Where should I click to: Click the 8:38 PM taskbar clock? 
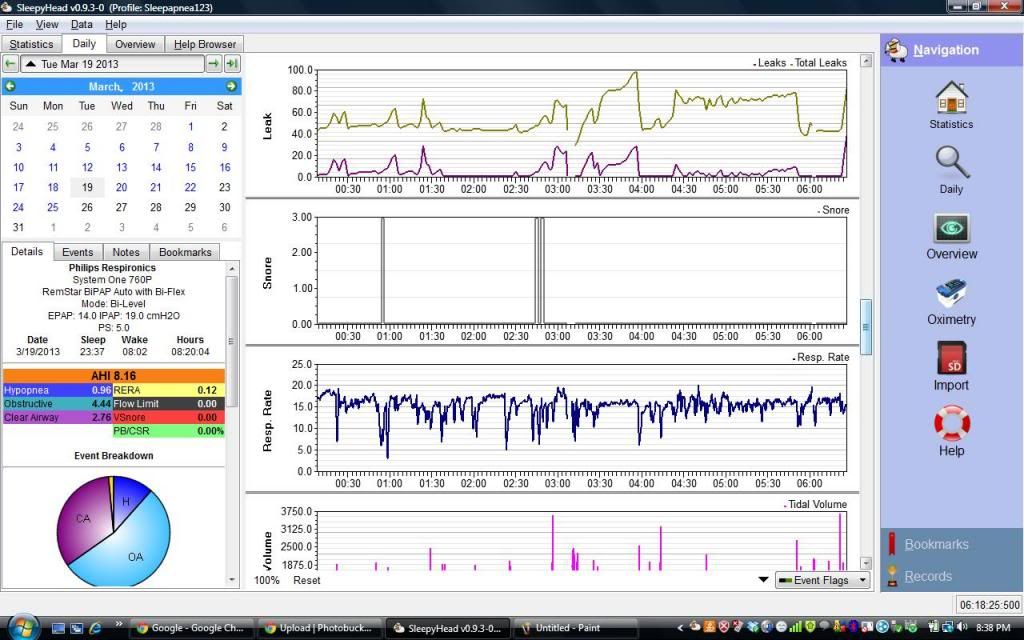[993, 628]
